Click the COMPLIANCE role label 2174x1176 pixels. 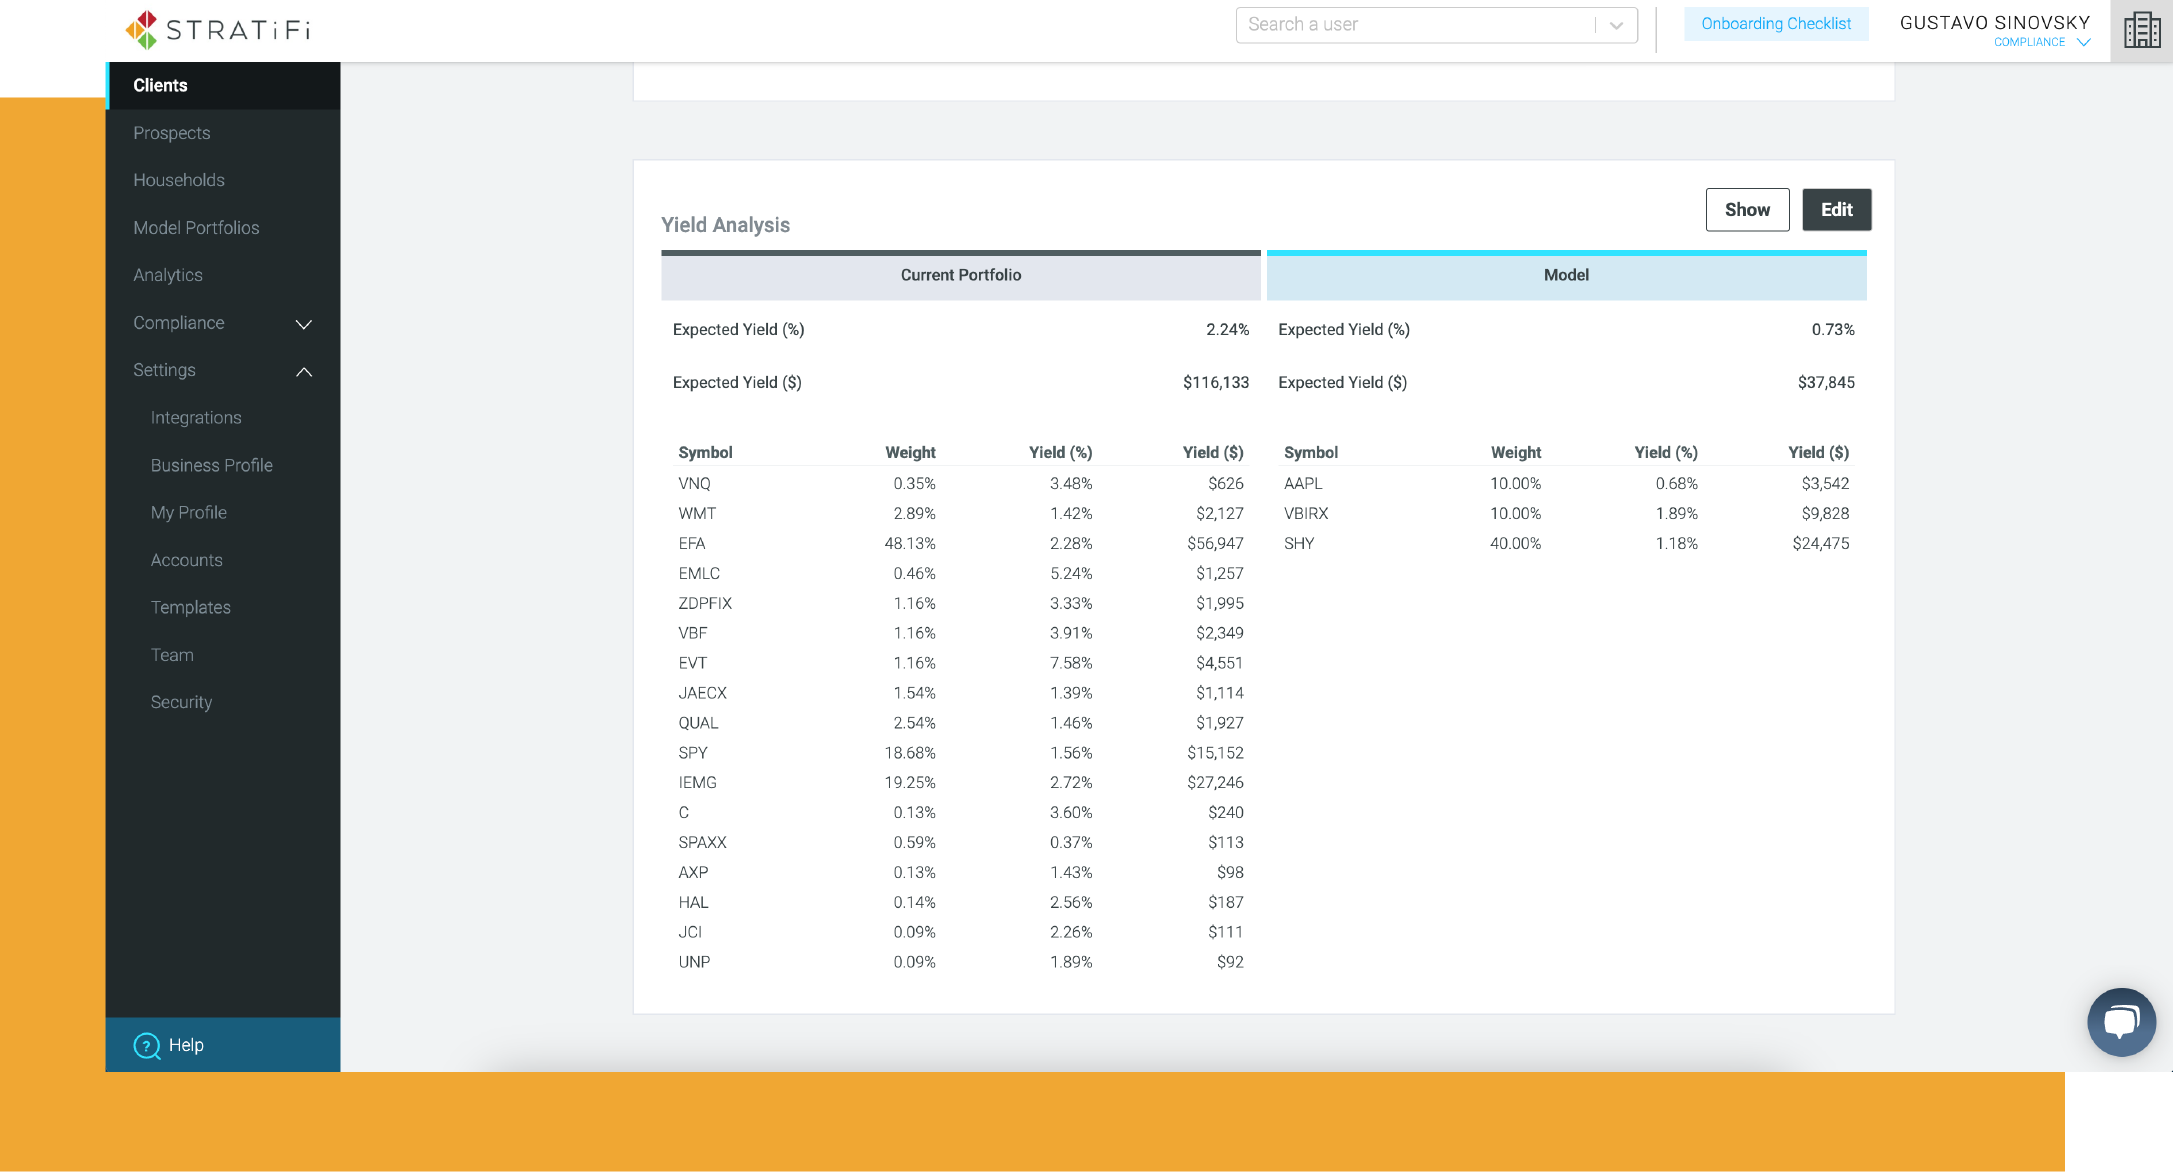tap(2029, 42)
